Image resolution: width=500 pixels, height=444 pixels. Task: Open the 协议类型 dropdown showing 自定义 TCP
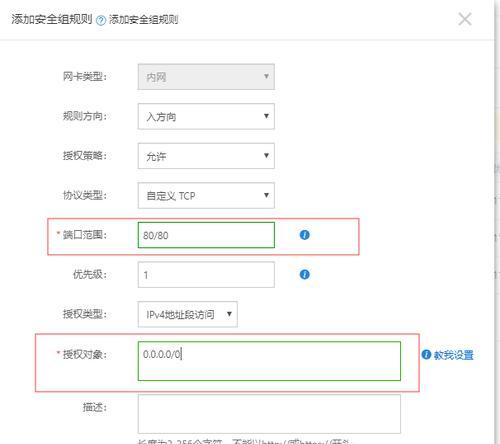click(x=206, y=195)
